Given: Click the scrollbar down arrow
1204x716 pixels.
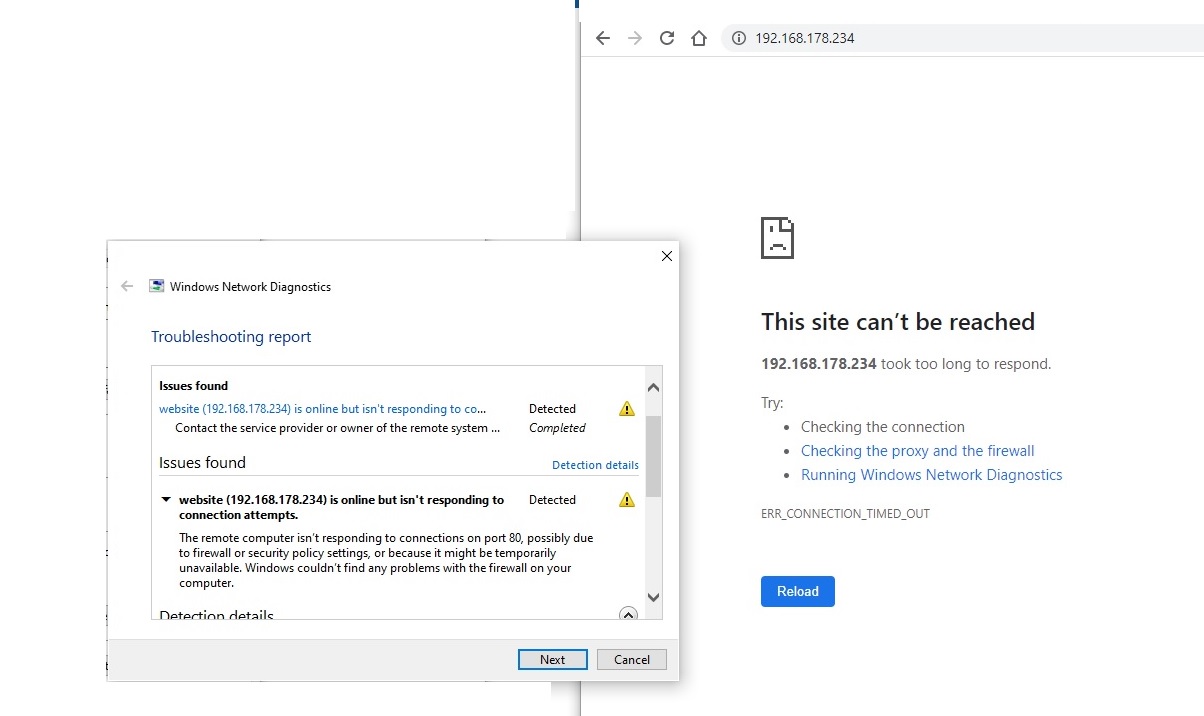Looking at the screenshot, I should [x=652, y=597].
